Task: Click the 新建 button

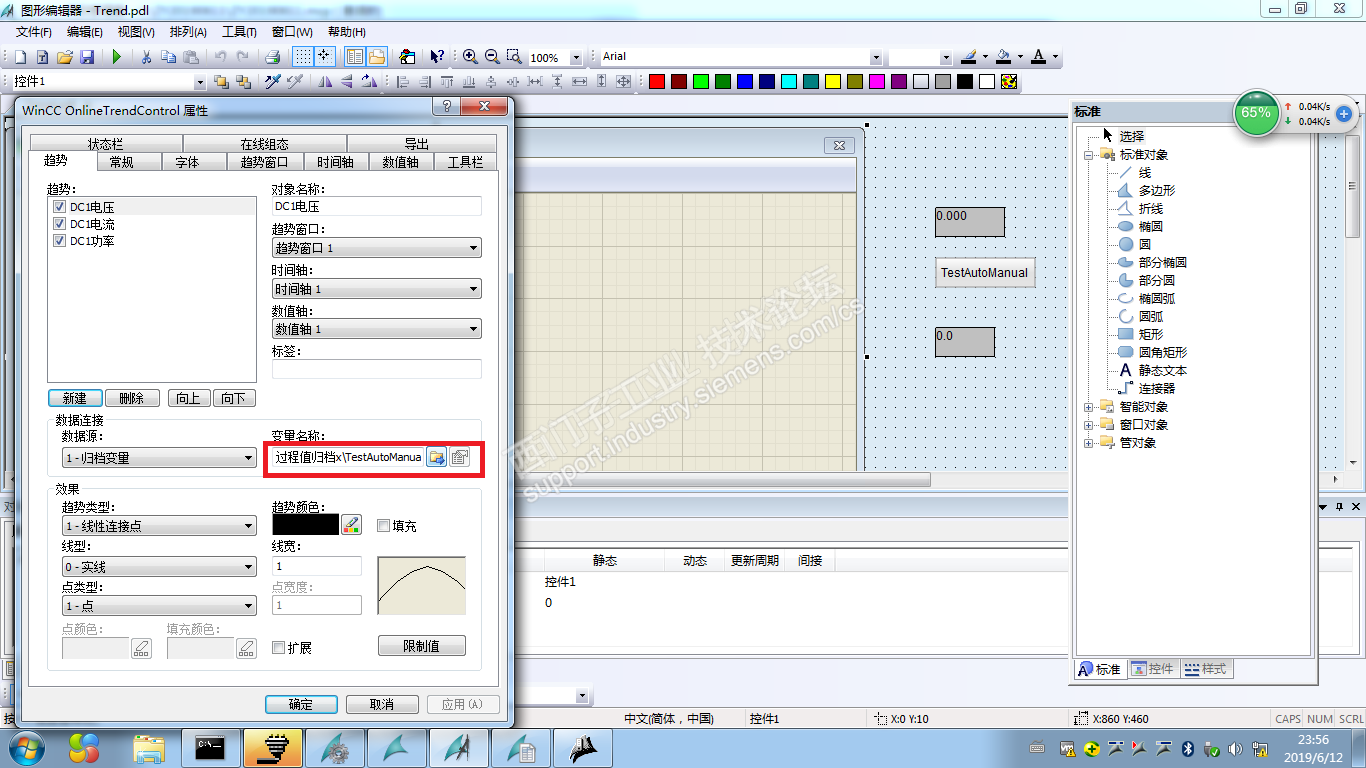Action: [75, 398]
